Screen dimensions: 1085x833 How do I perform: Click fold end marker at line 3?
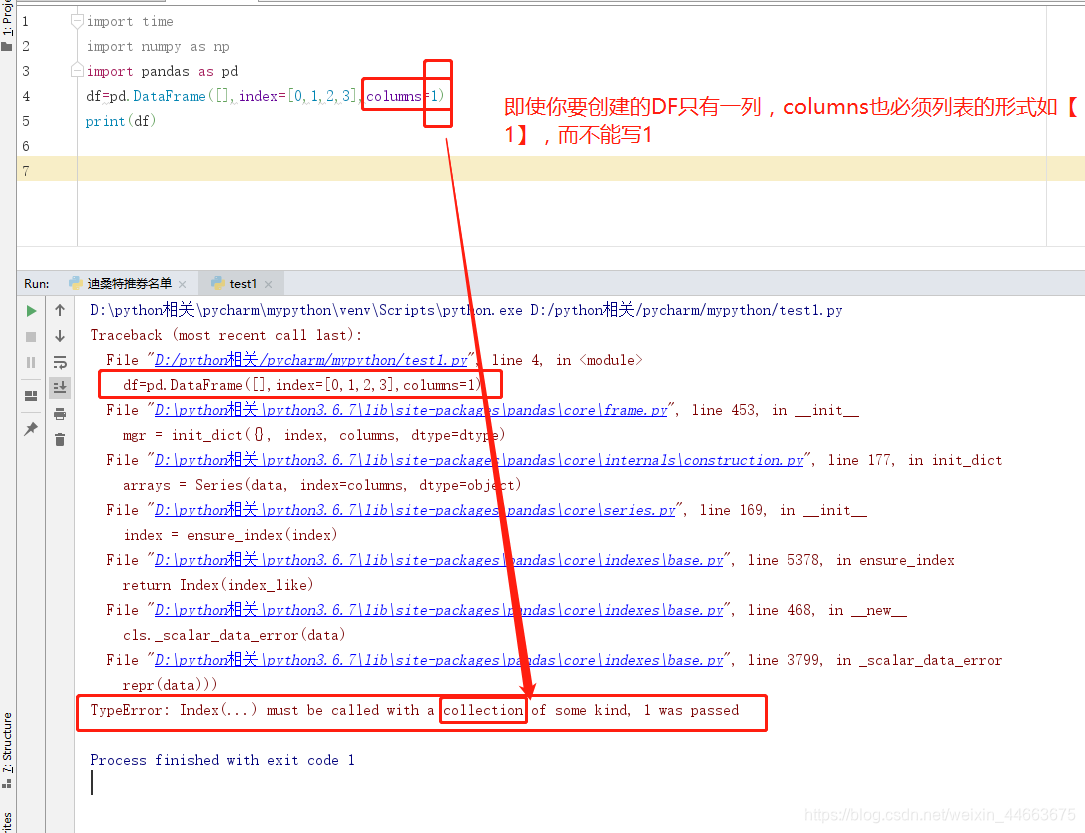(77, 71)
